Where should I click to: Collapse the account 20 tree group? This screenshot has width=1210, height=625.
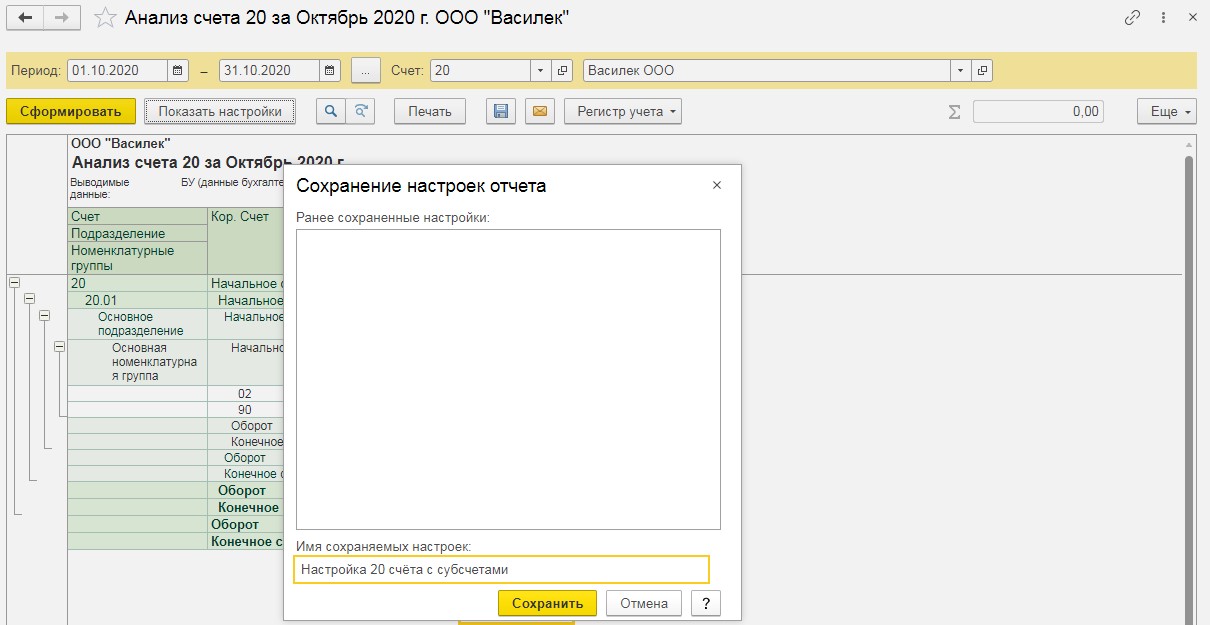[14, 283]
